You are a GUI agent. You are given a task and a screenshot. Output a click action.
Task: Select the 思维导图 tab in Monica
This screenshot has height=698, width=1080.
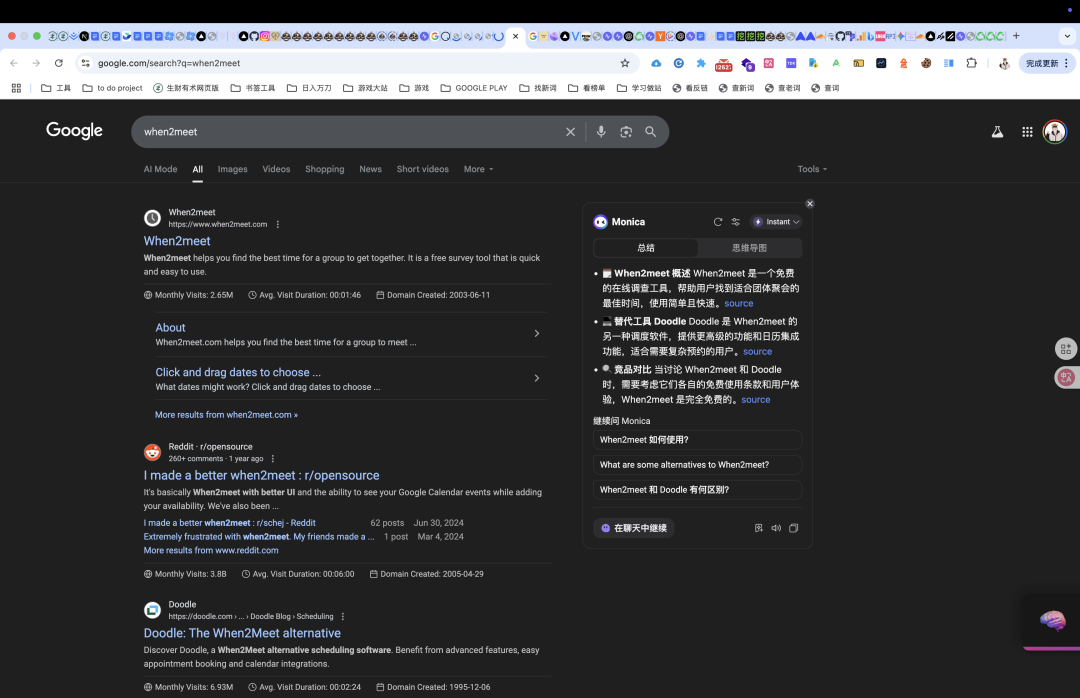[749, 248]
